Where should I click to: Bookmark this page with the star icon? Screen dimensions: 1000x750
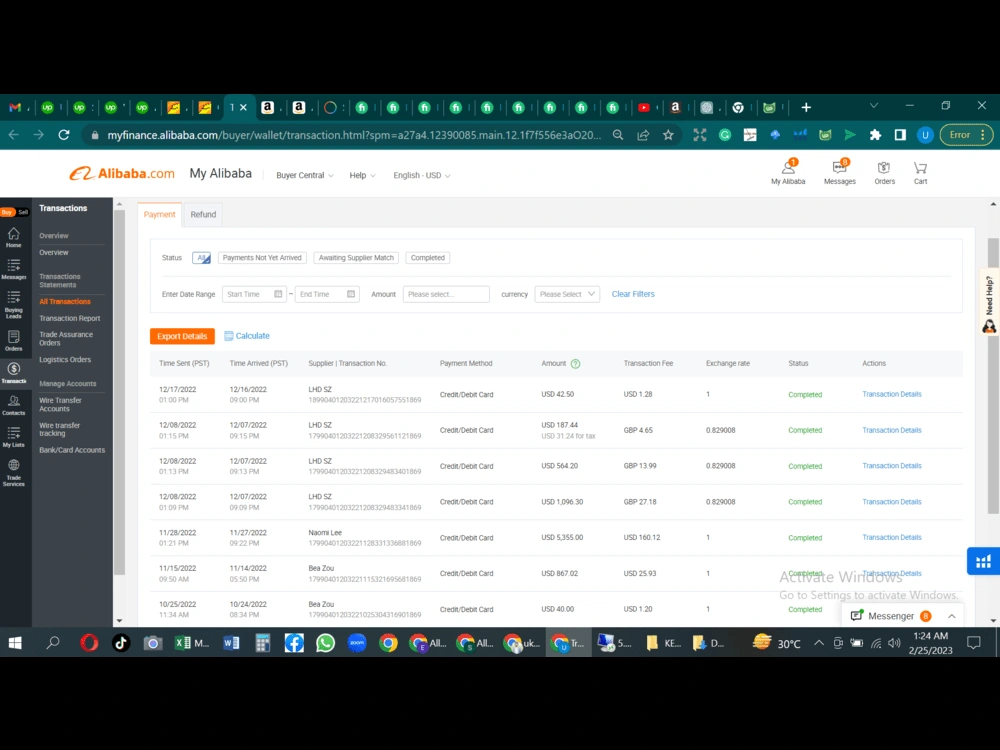point(668,135)
